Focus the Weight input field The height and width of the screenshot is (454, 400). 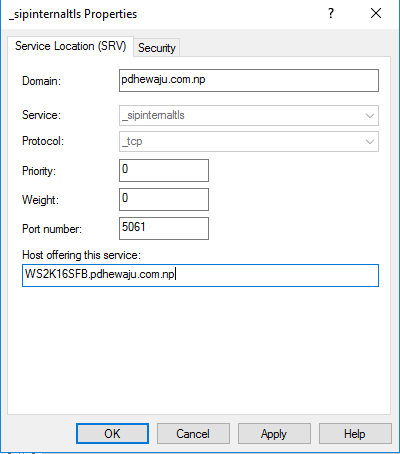[x=164, y=199]
